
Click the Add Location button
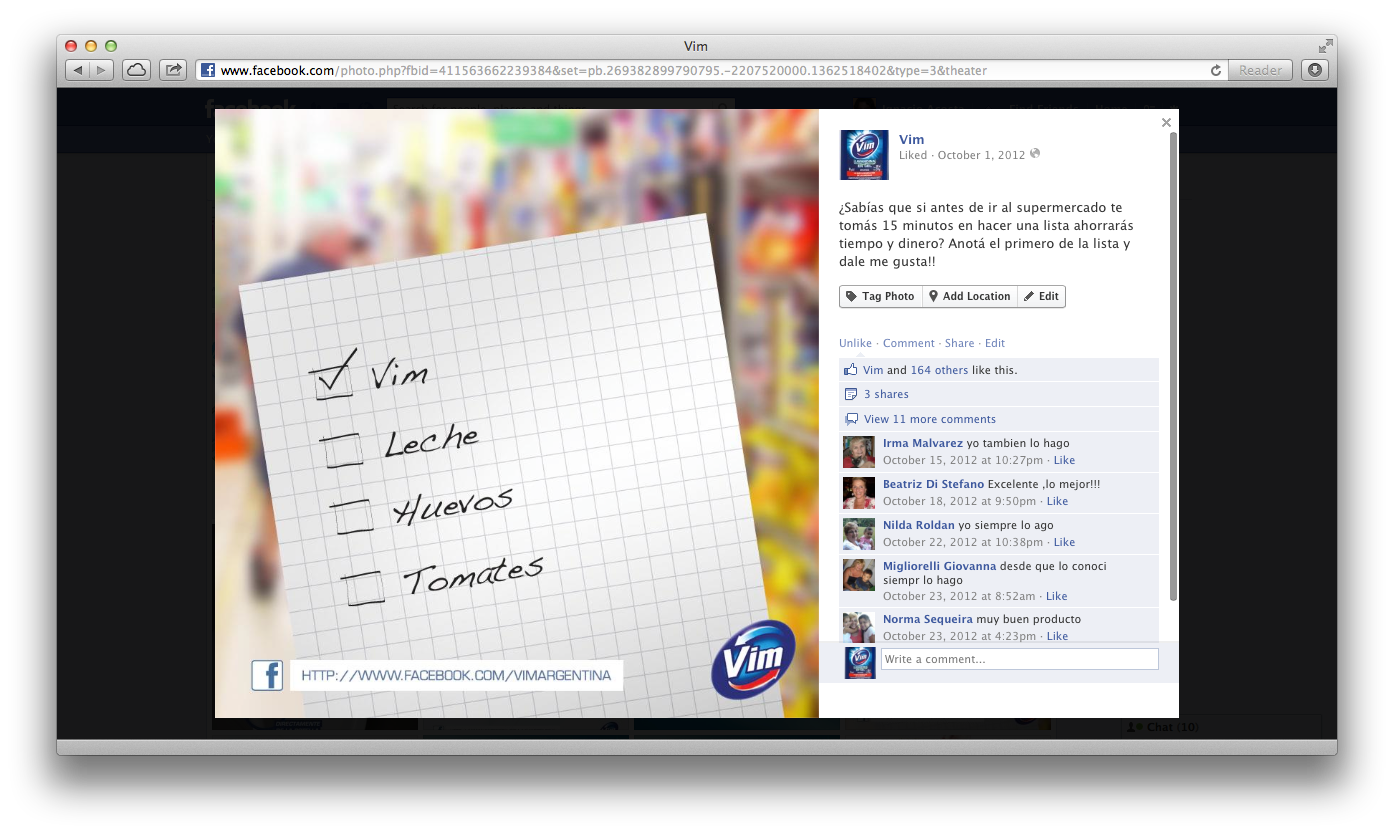tap(970, 296)
